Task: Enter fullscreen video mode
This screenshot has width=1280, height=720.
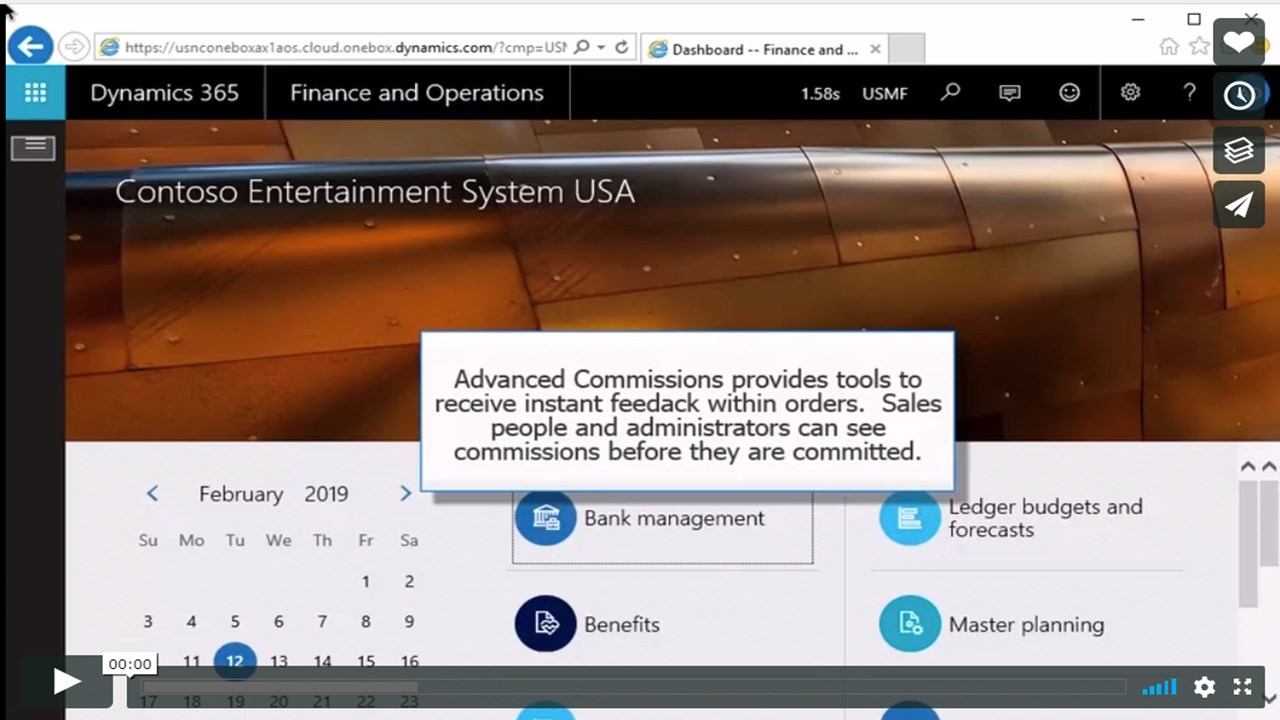Action: (x=1242, y=687)
